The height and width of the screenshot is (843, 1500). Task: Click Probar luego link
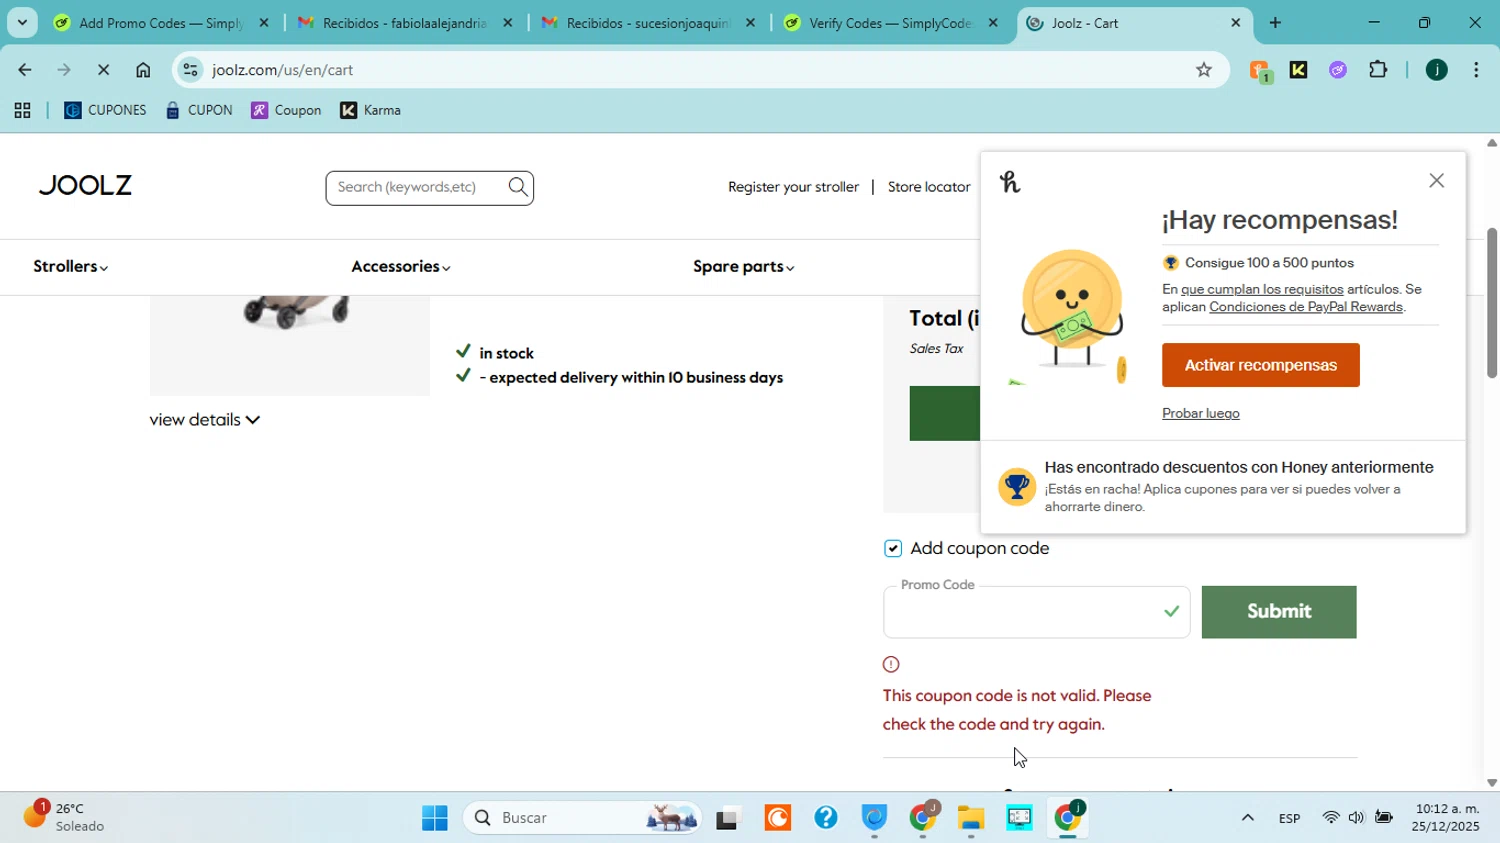click(1200, 414)
